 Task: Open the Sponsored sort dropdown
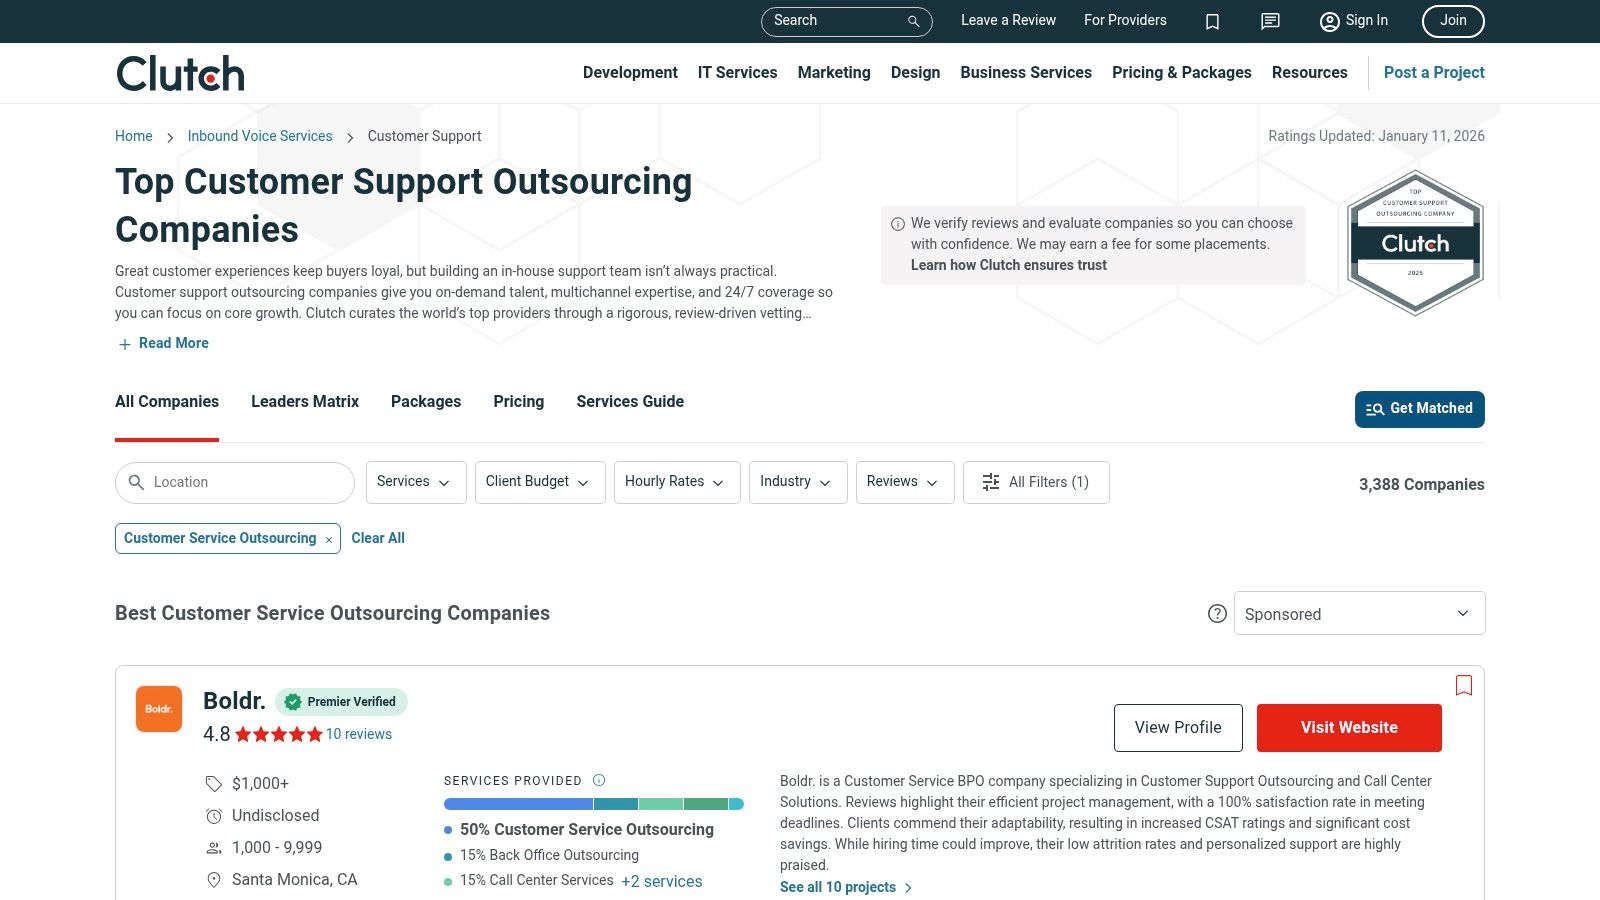tap(1359, 613)
